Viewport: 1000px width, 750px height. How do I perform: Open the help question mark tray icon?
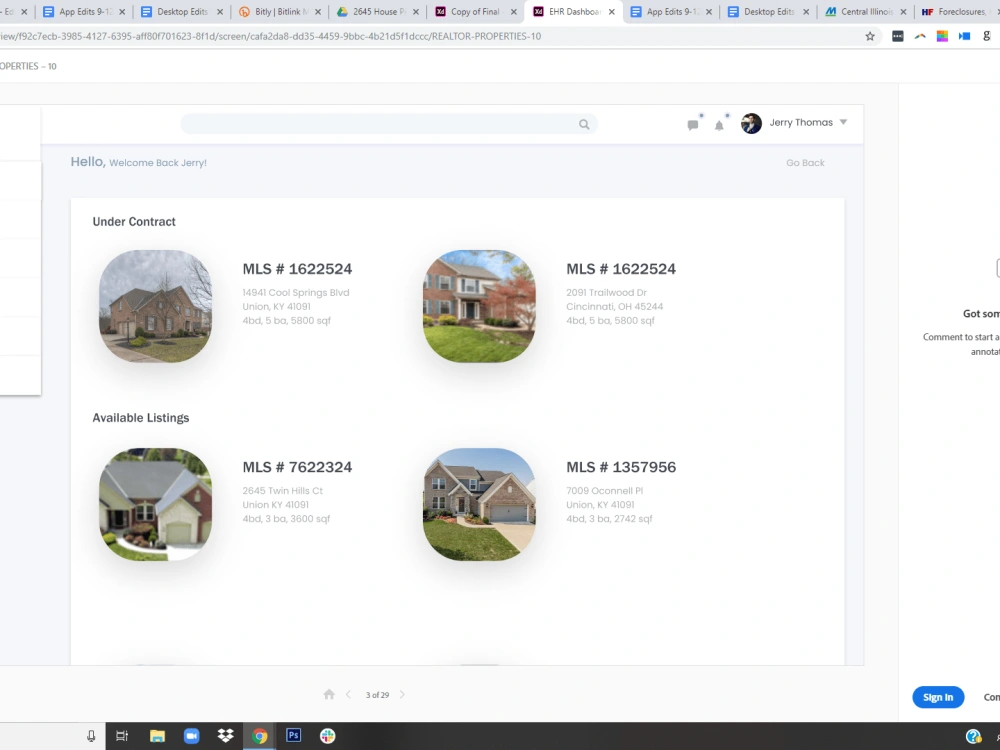coord(974,737)
